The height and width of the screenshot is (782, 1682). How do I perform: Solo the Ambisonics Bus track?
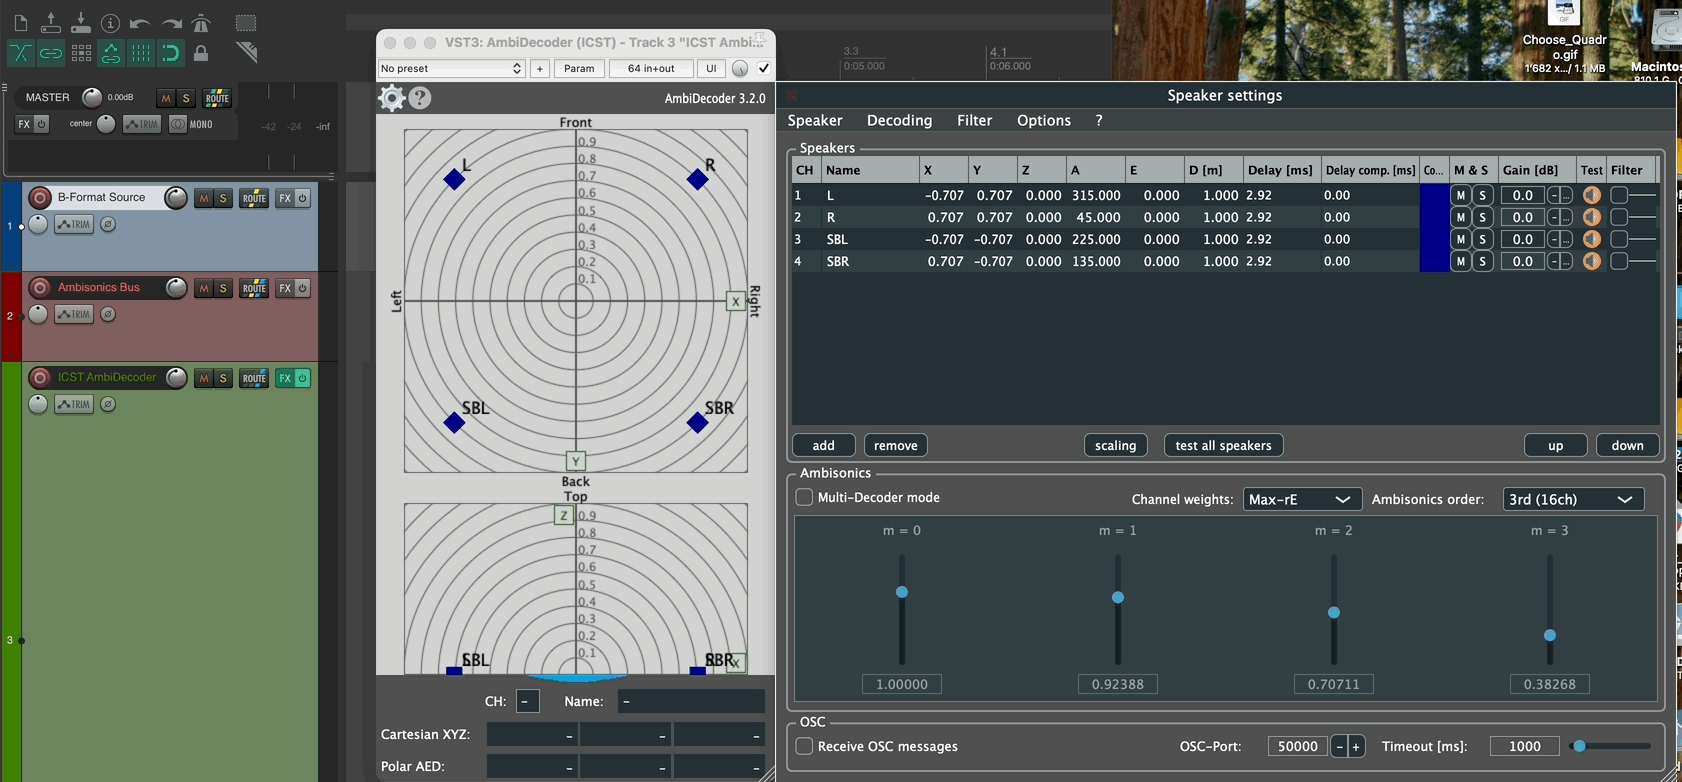[x=223, y=288]
